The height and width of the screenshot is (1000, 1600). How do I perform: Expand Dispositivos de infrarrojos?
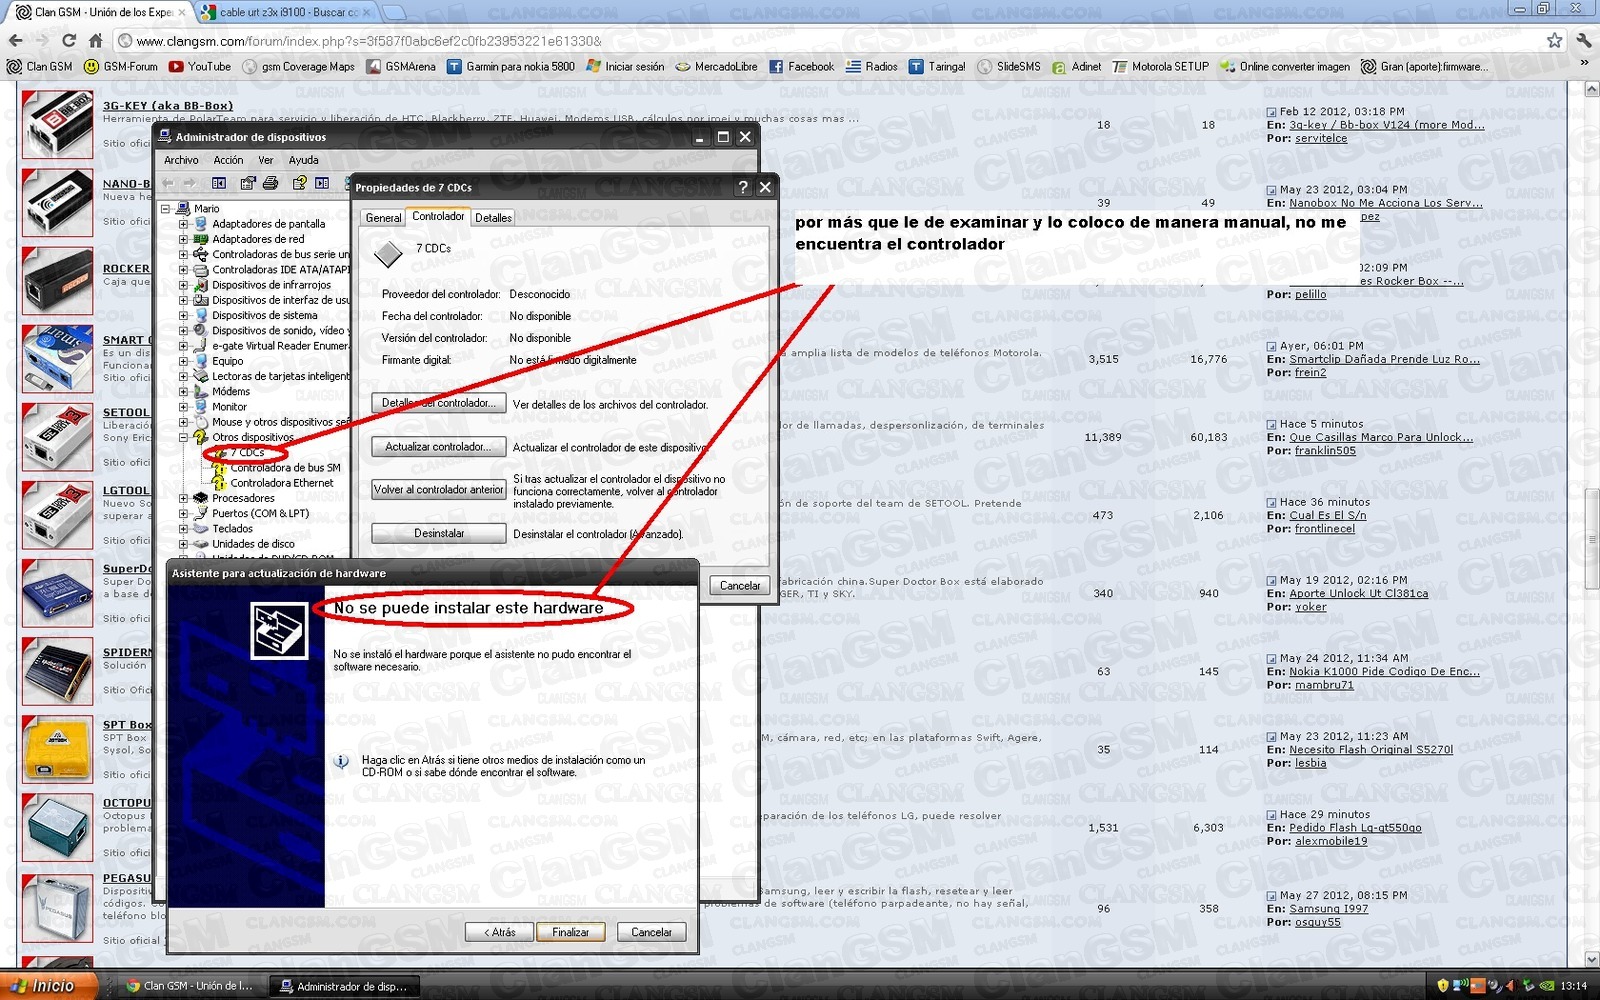183,285
